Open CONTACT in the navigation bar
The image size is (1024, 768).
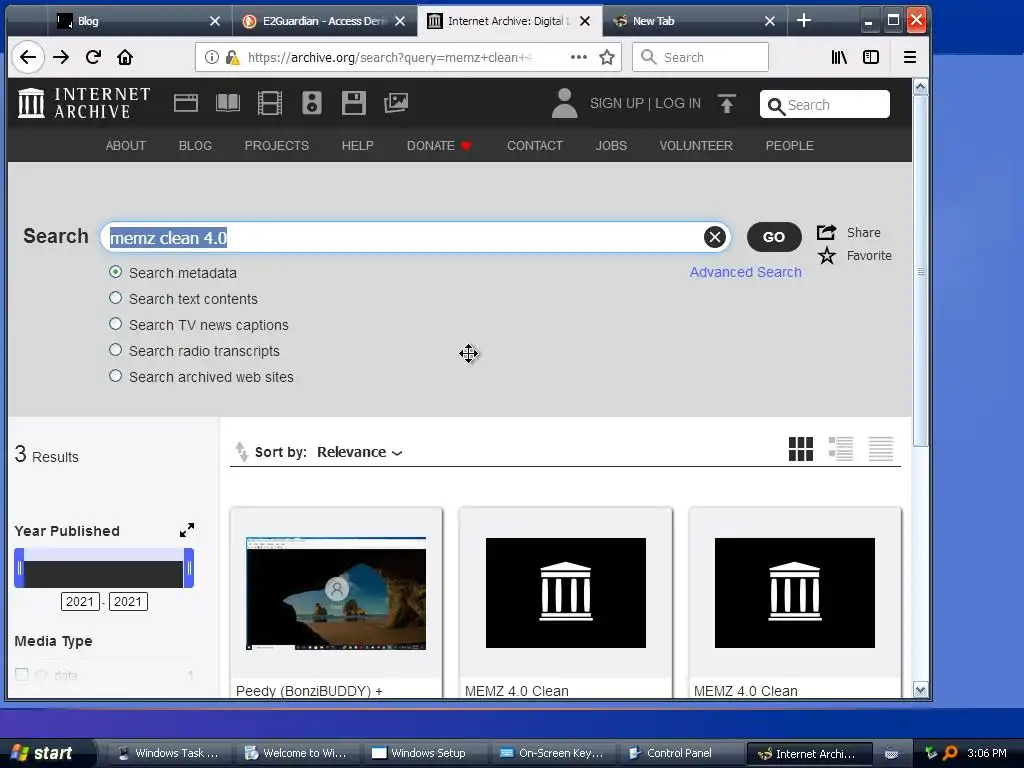click(x=535, y=146)
